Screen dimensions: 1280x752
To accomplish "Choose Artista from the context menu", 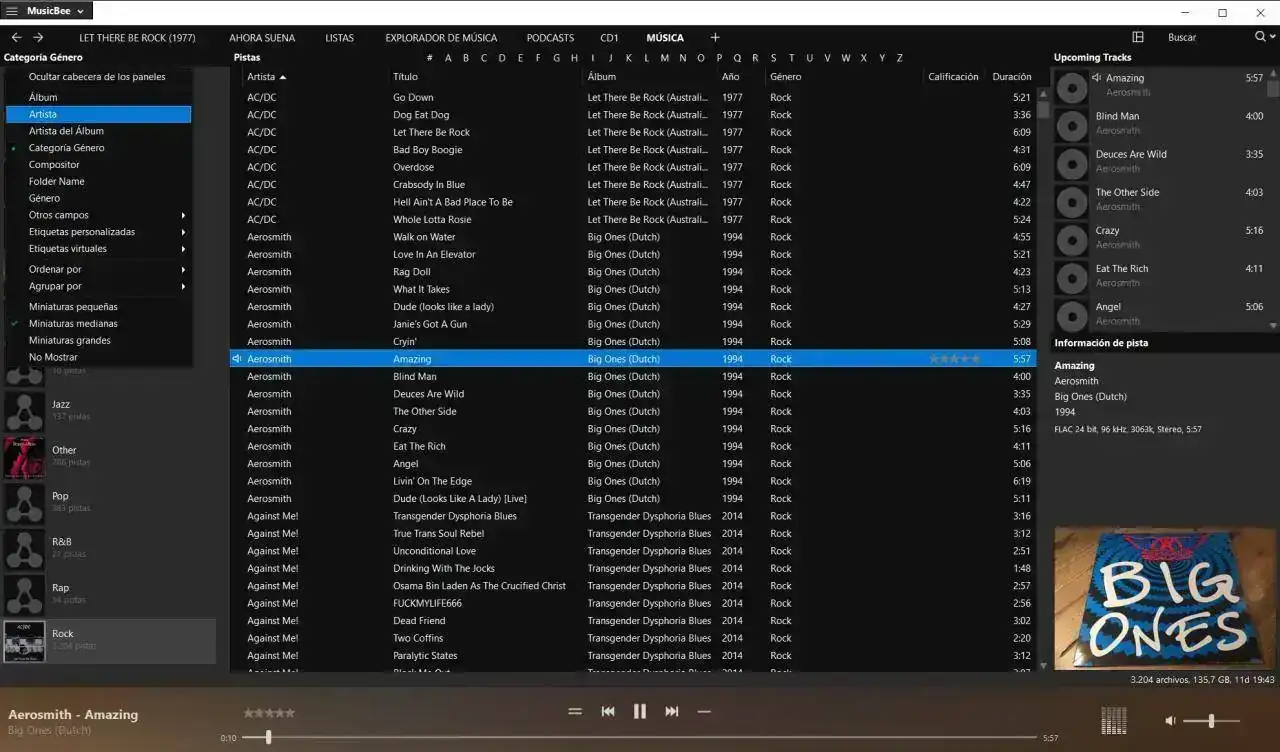I will tap(43, 114).
